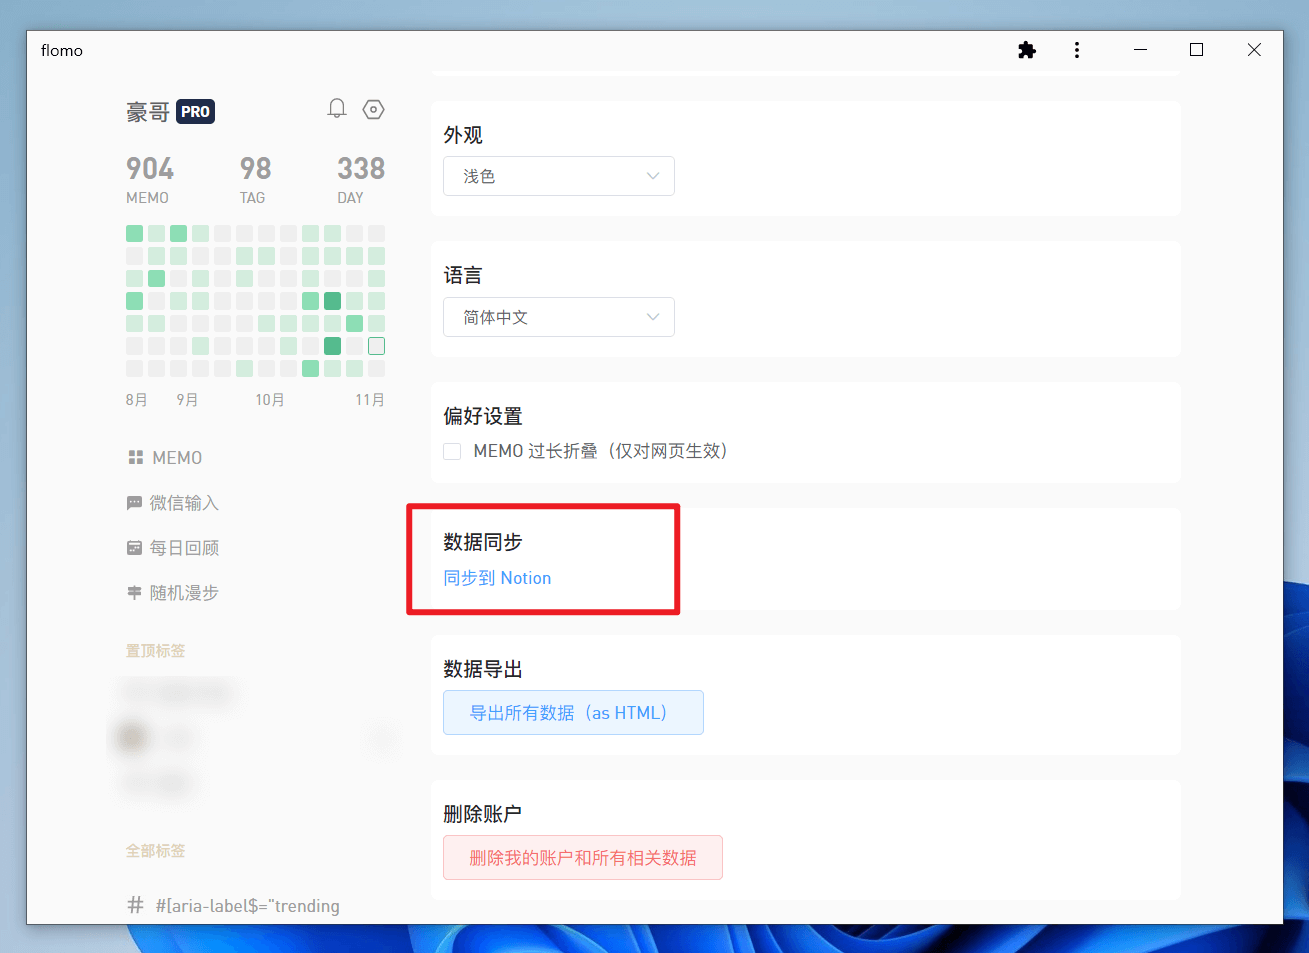The height and width of the screenshot is (953, 1309).
Task: Maximize the flomo window
Action: click(x=1196, y=50)
